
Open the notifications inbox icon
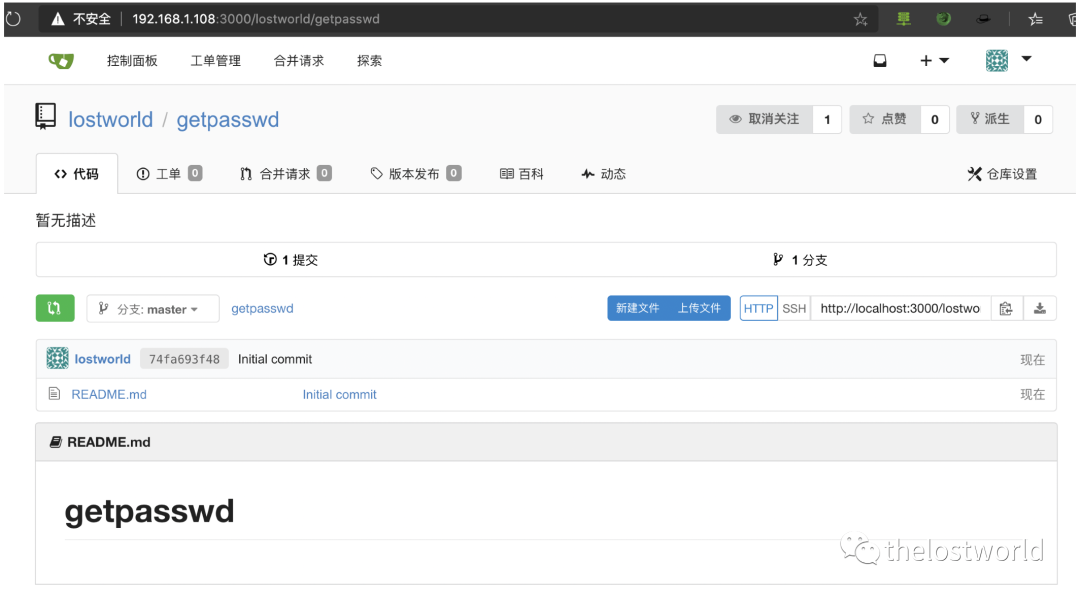coord(880,61)
